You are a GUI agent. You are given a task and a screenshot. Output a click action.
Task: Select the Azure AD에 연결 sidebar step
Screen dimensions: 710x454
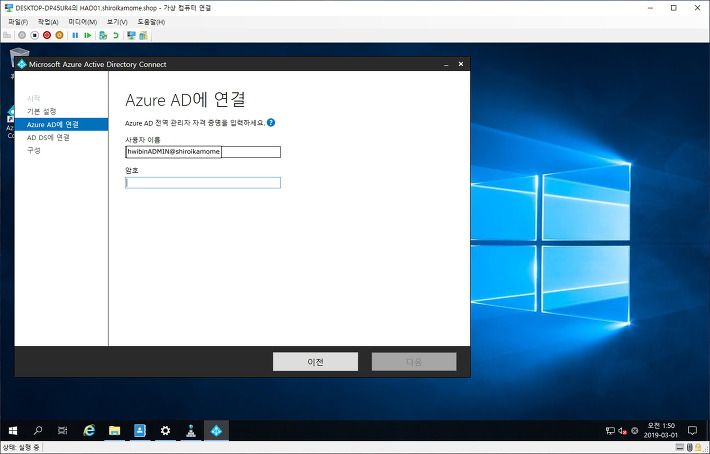click(62, 124)
